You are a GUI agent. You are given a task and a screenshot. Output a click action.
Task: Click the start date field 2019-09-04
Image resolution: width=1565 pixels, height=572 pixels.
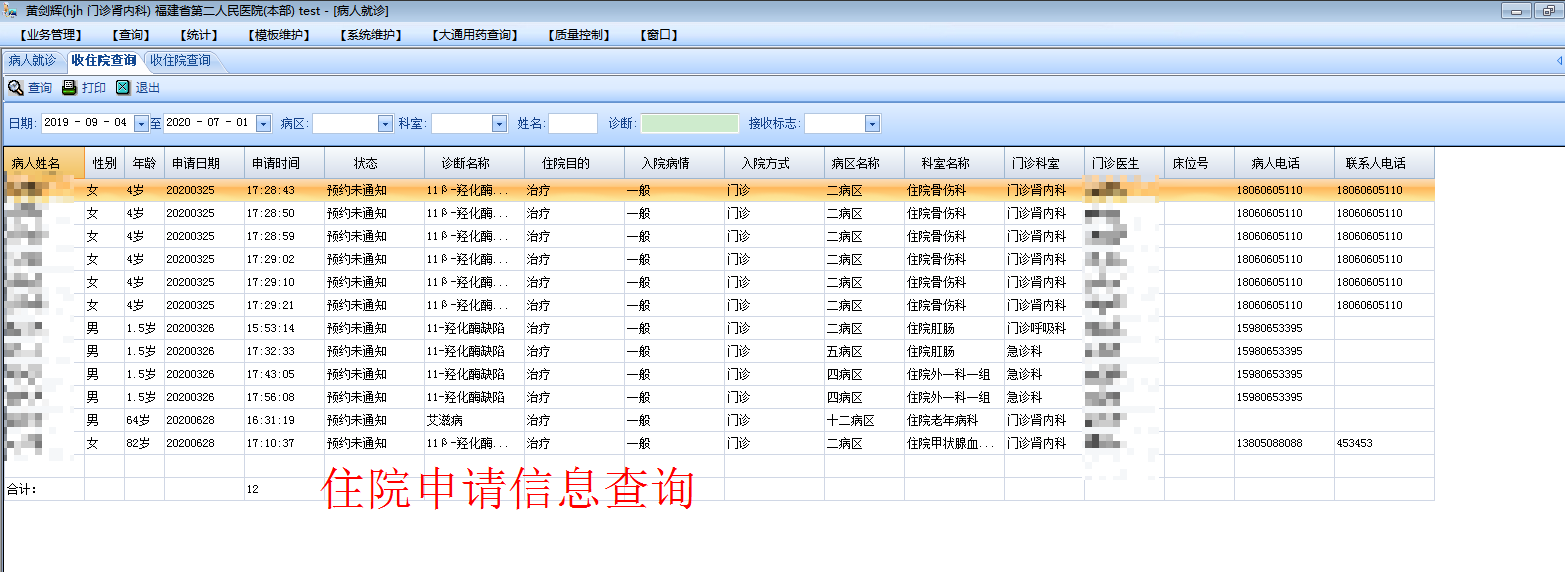click(x=86, y=123)
